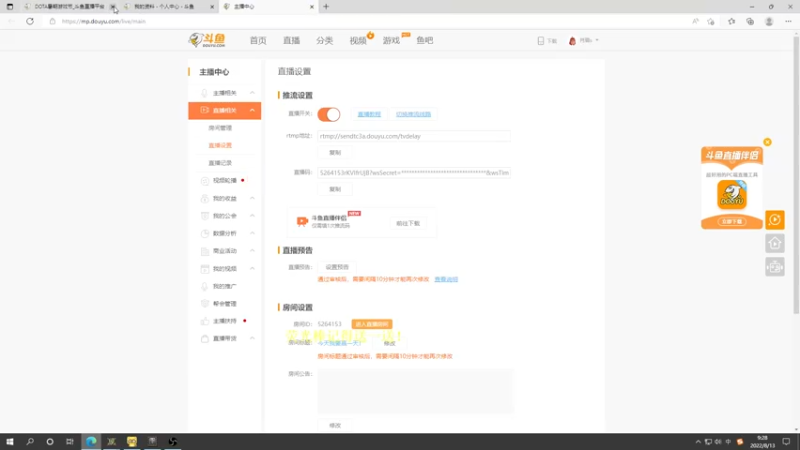Copy the rtmp address with 复制 button

335,153
